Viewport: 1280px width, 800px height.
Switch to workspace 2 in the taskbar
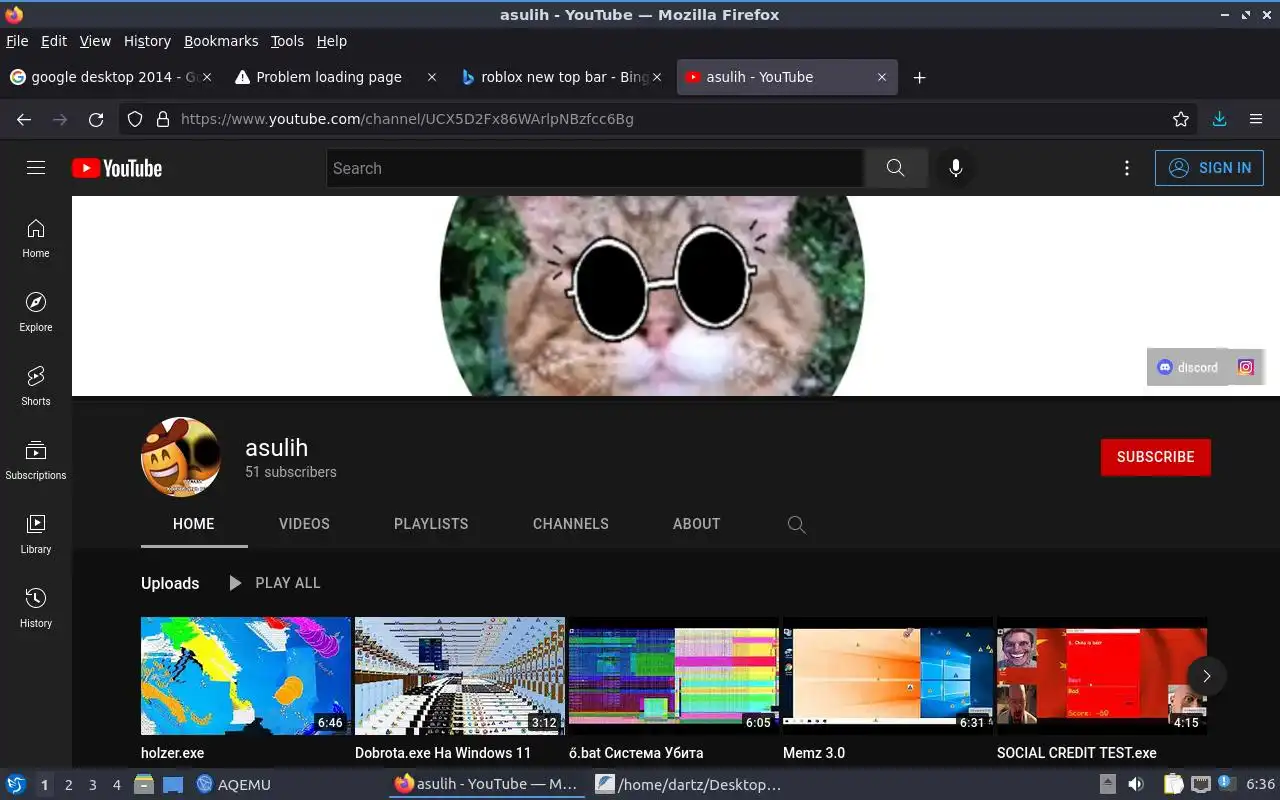(x=68, y=785)
